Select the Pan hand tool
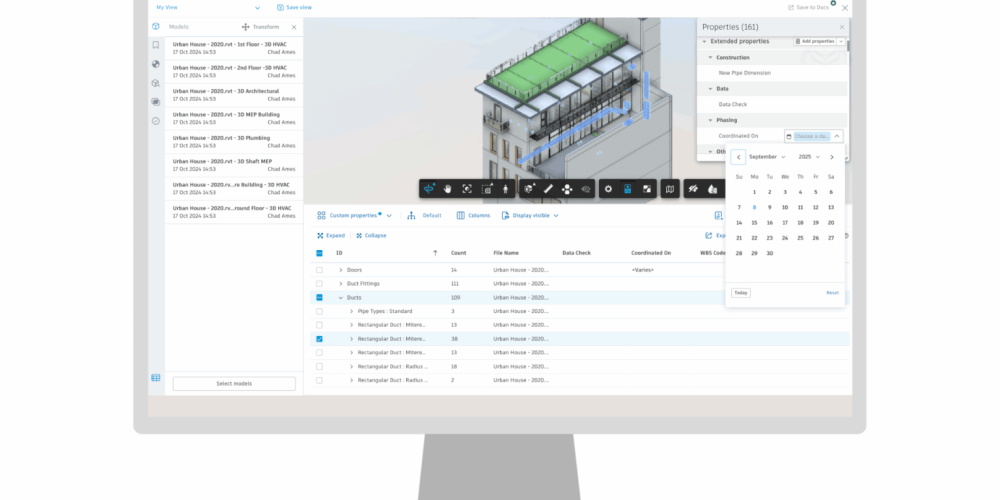The width and height of the screenshot is (1000, 500). point(448,189)
